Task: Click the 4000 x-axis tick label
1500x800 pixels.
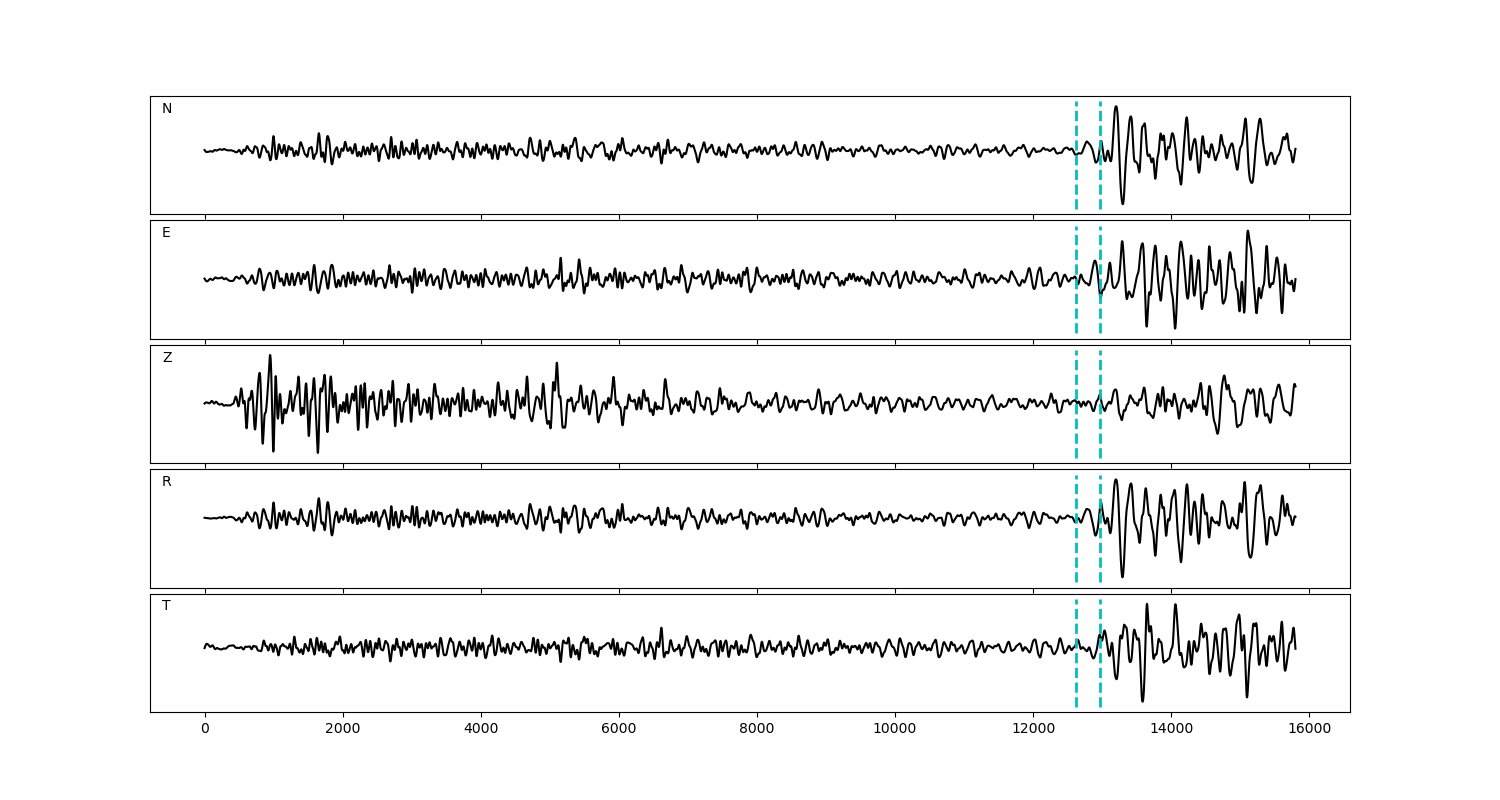Action: pyautogui.click(x=481, y=729)
